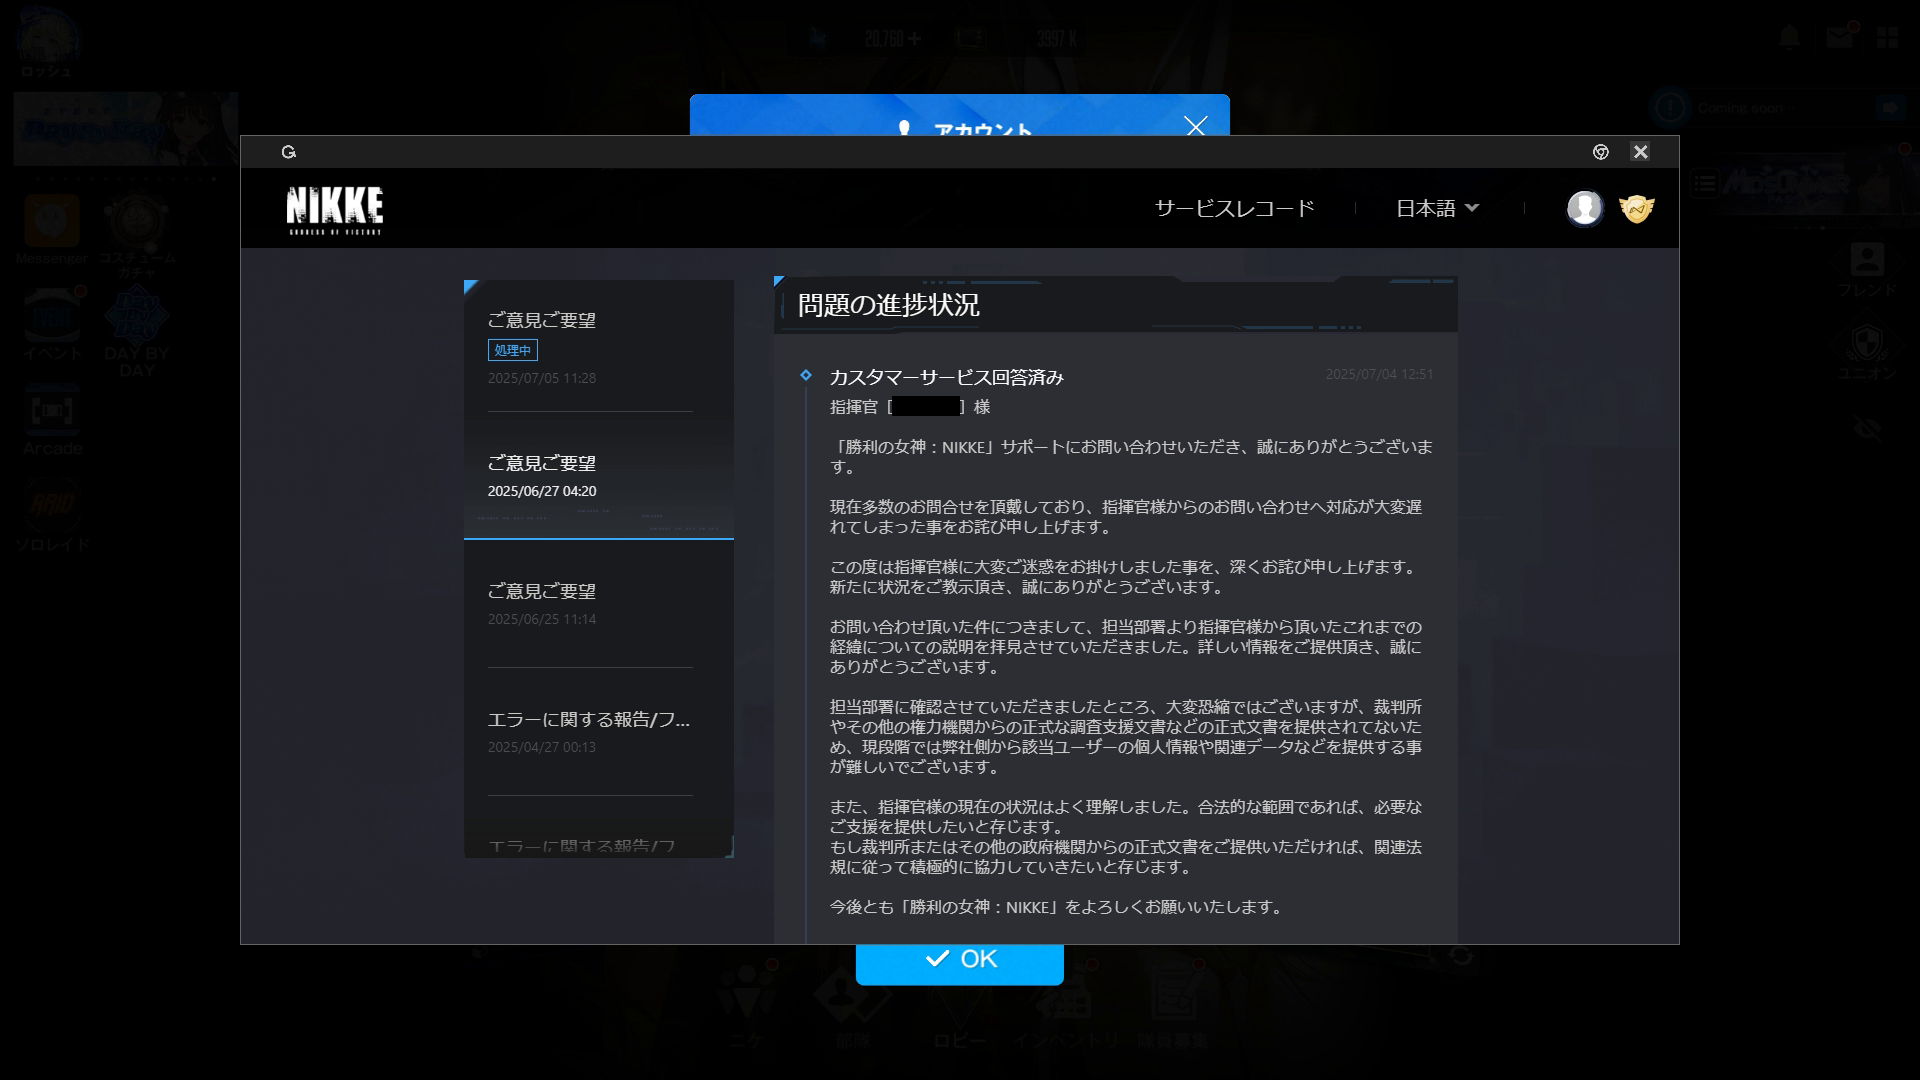Click カスタマーサービス回答済み status title
Viewport: 1920px width, 1080px height.
(946, 377)
